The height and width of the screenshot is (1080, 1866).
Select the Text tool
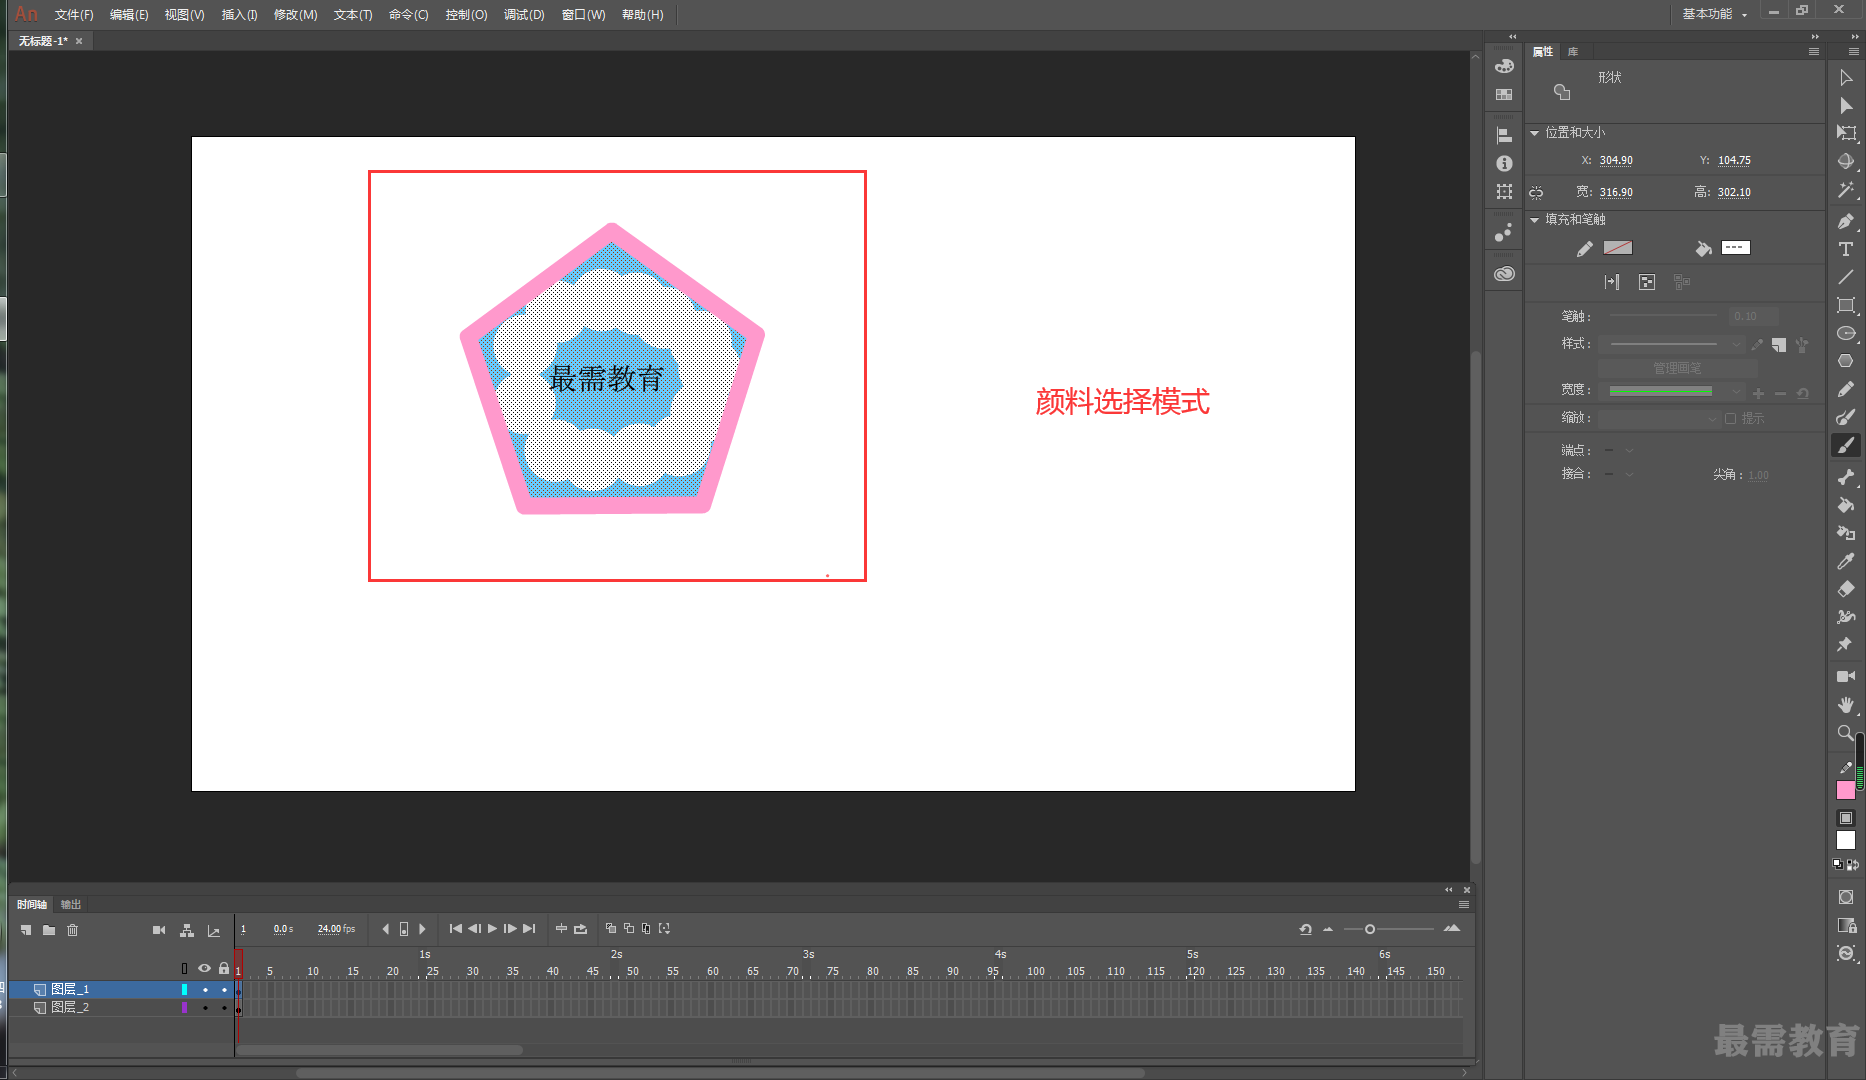pyautogui.click(x=1846, y=249)
